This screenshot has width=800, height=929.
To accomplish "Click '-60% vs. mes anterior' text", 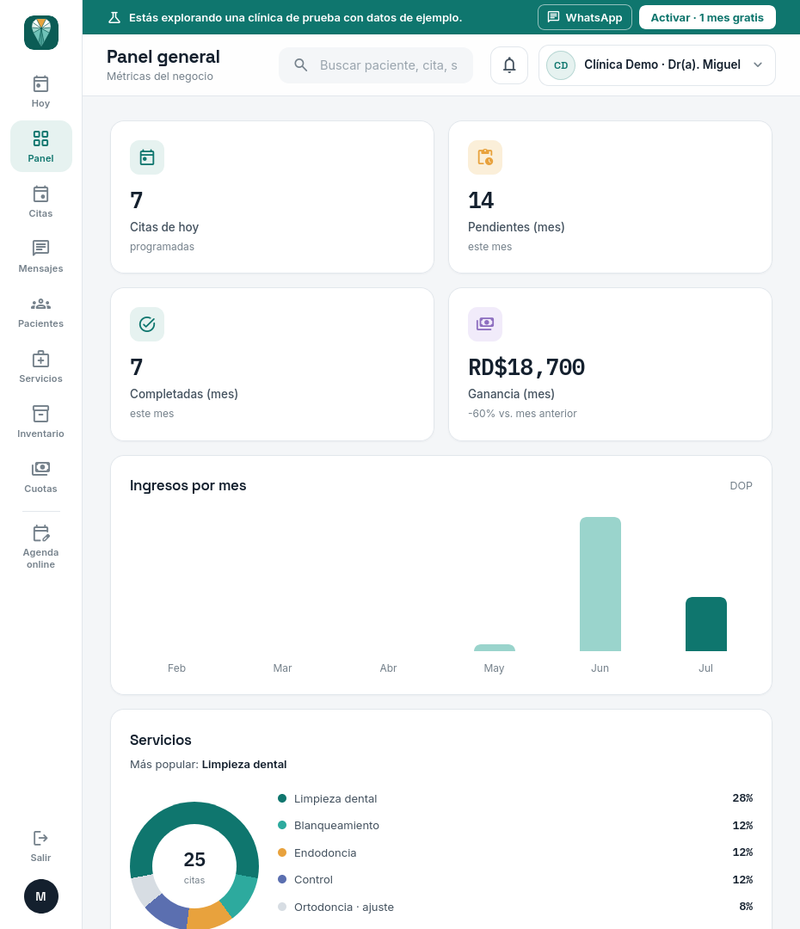I will (522, 414).
